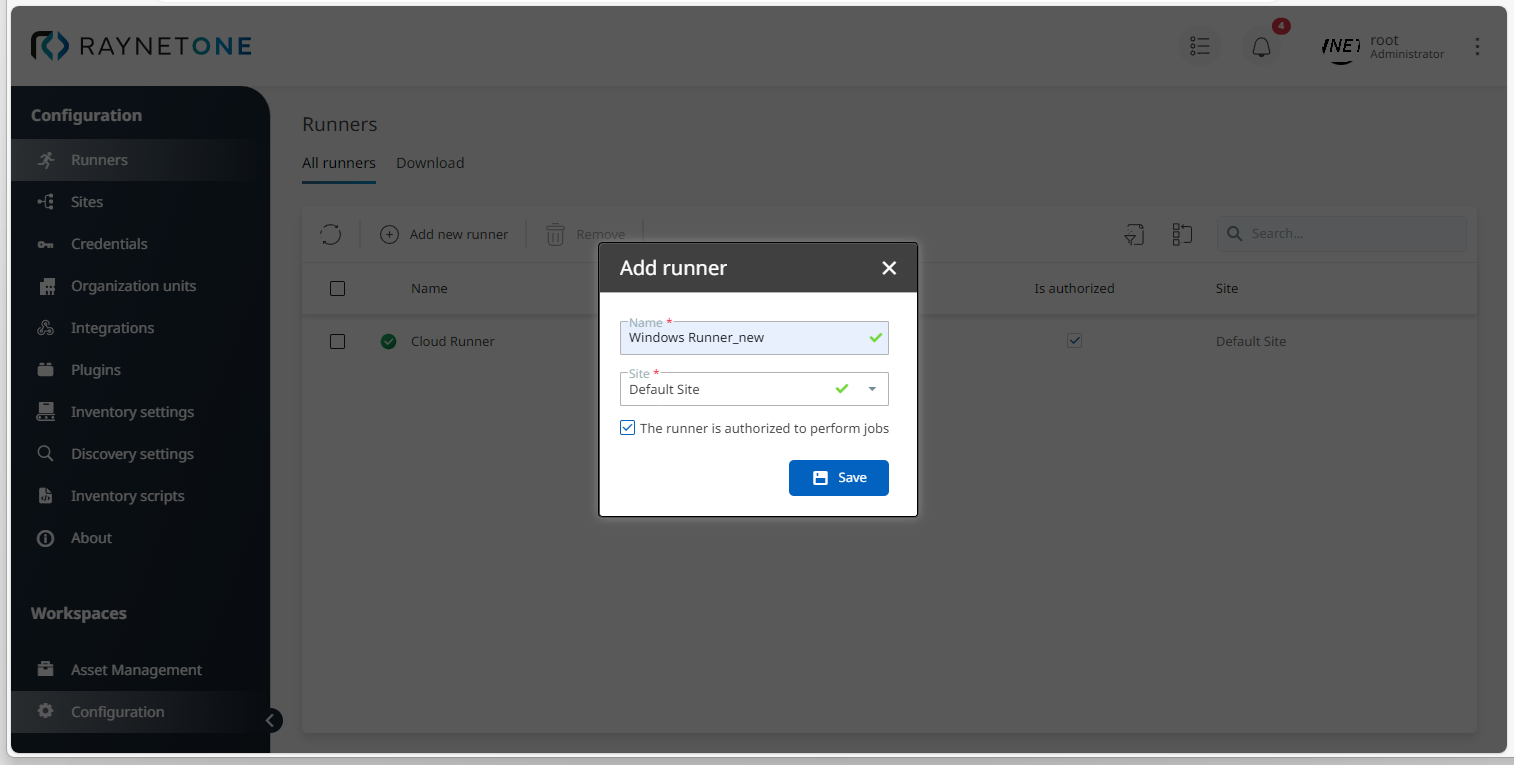Uncheck runner is authorized to perform jobs
This screenshot has width=1514, height=765.
(628, 428)
